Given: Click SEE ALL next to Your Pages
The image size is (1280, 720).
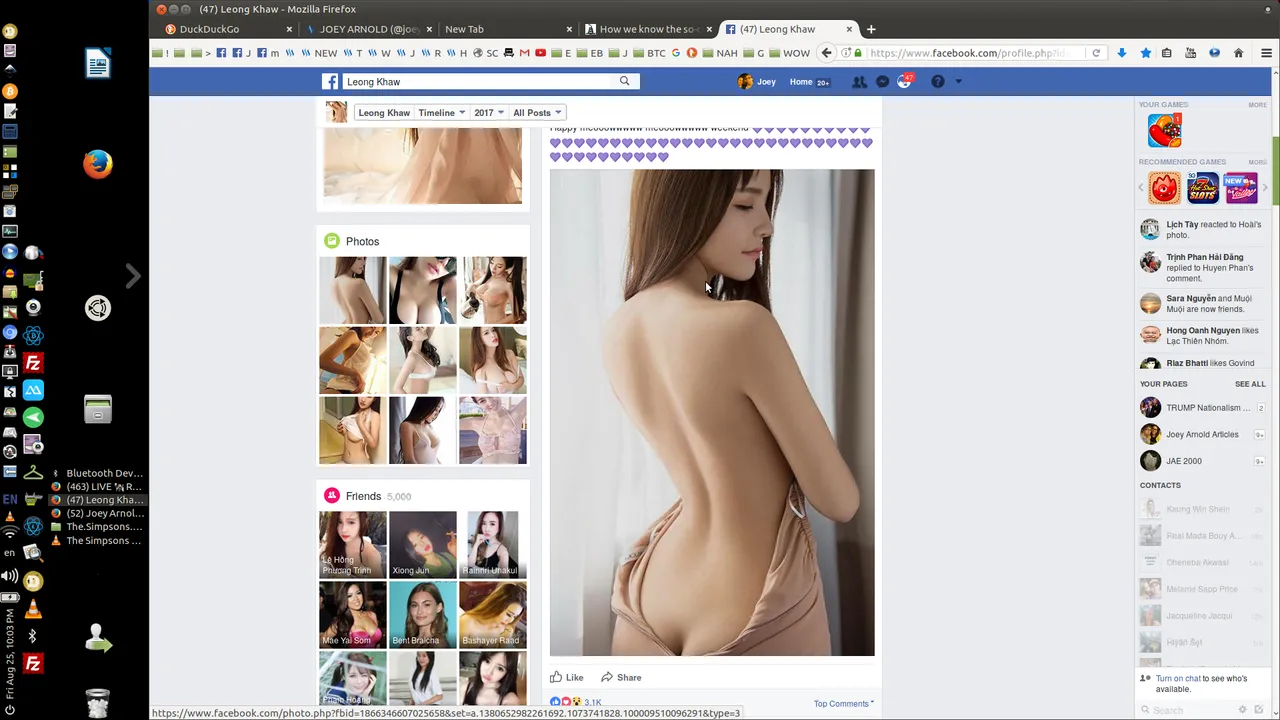Looking at the screenshot, I should click(1250, 384).
